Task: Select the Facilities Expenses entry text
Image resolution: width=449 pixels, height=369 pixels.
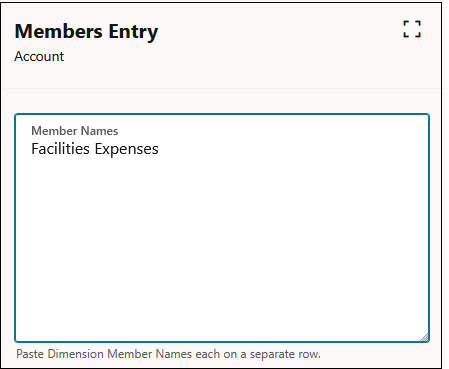Action: pyautogui.click(x=95, y=149)
